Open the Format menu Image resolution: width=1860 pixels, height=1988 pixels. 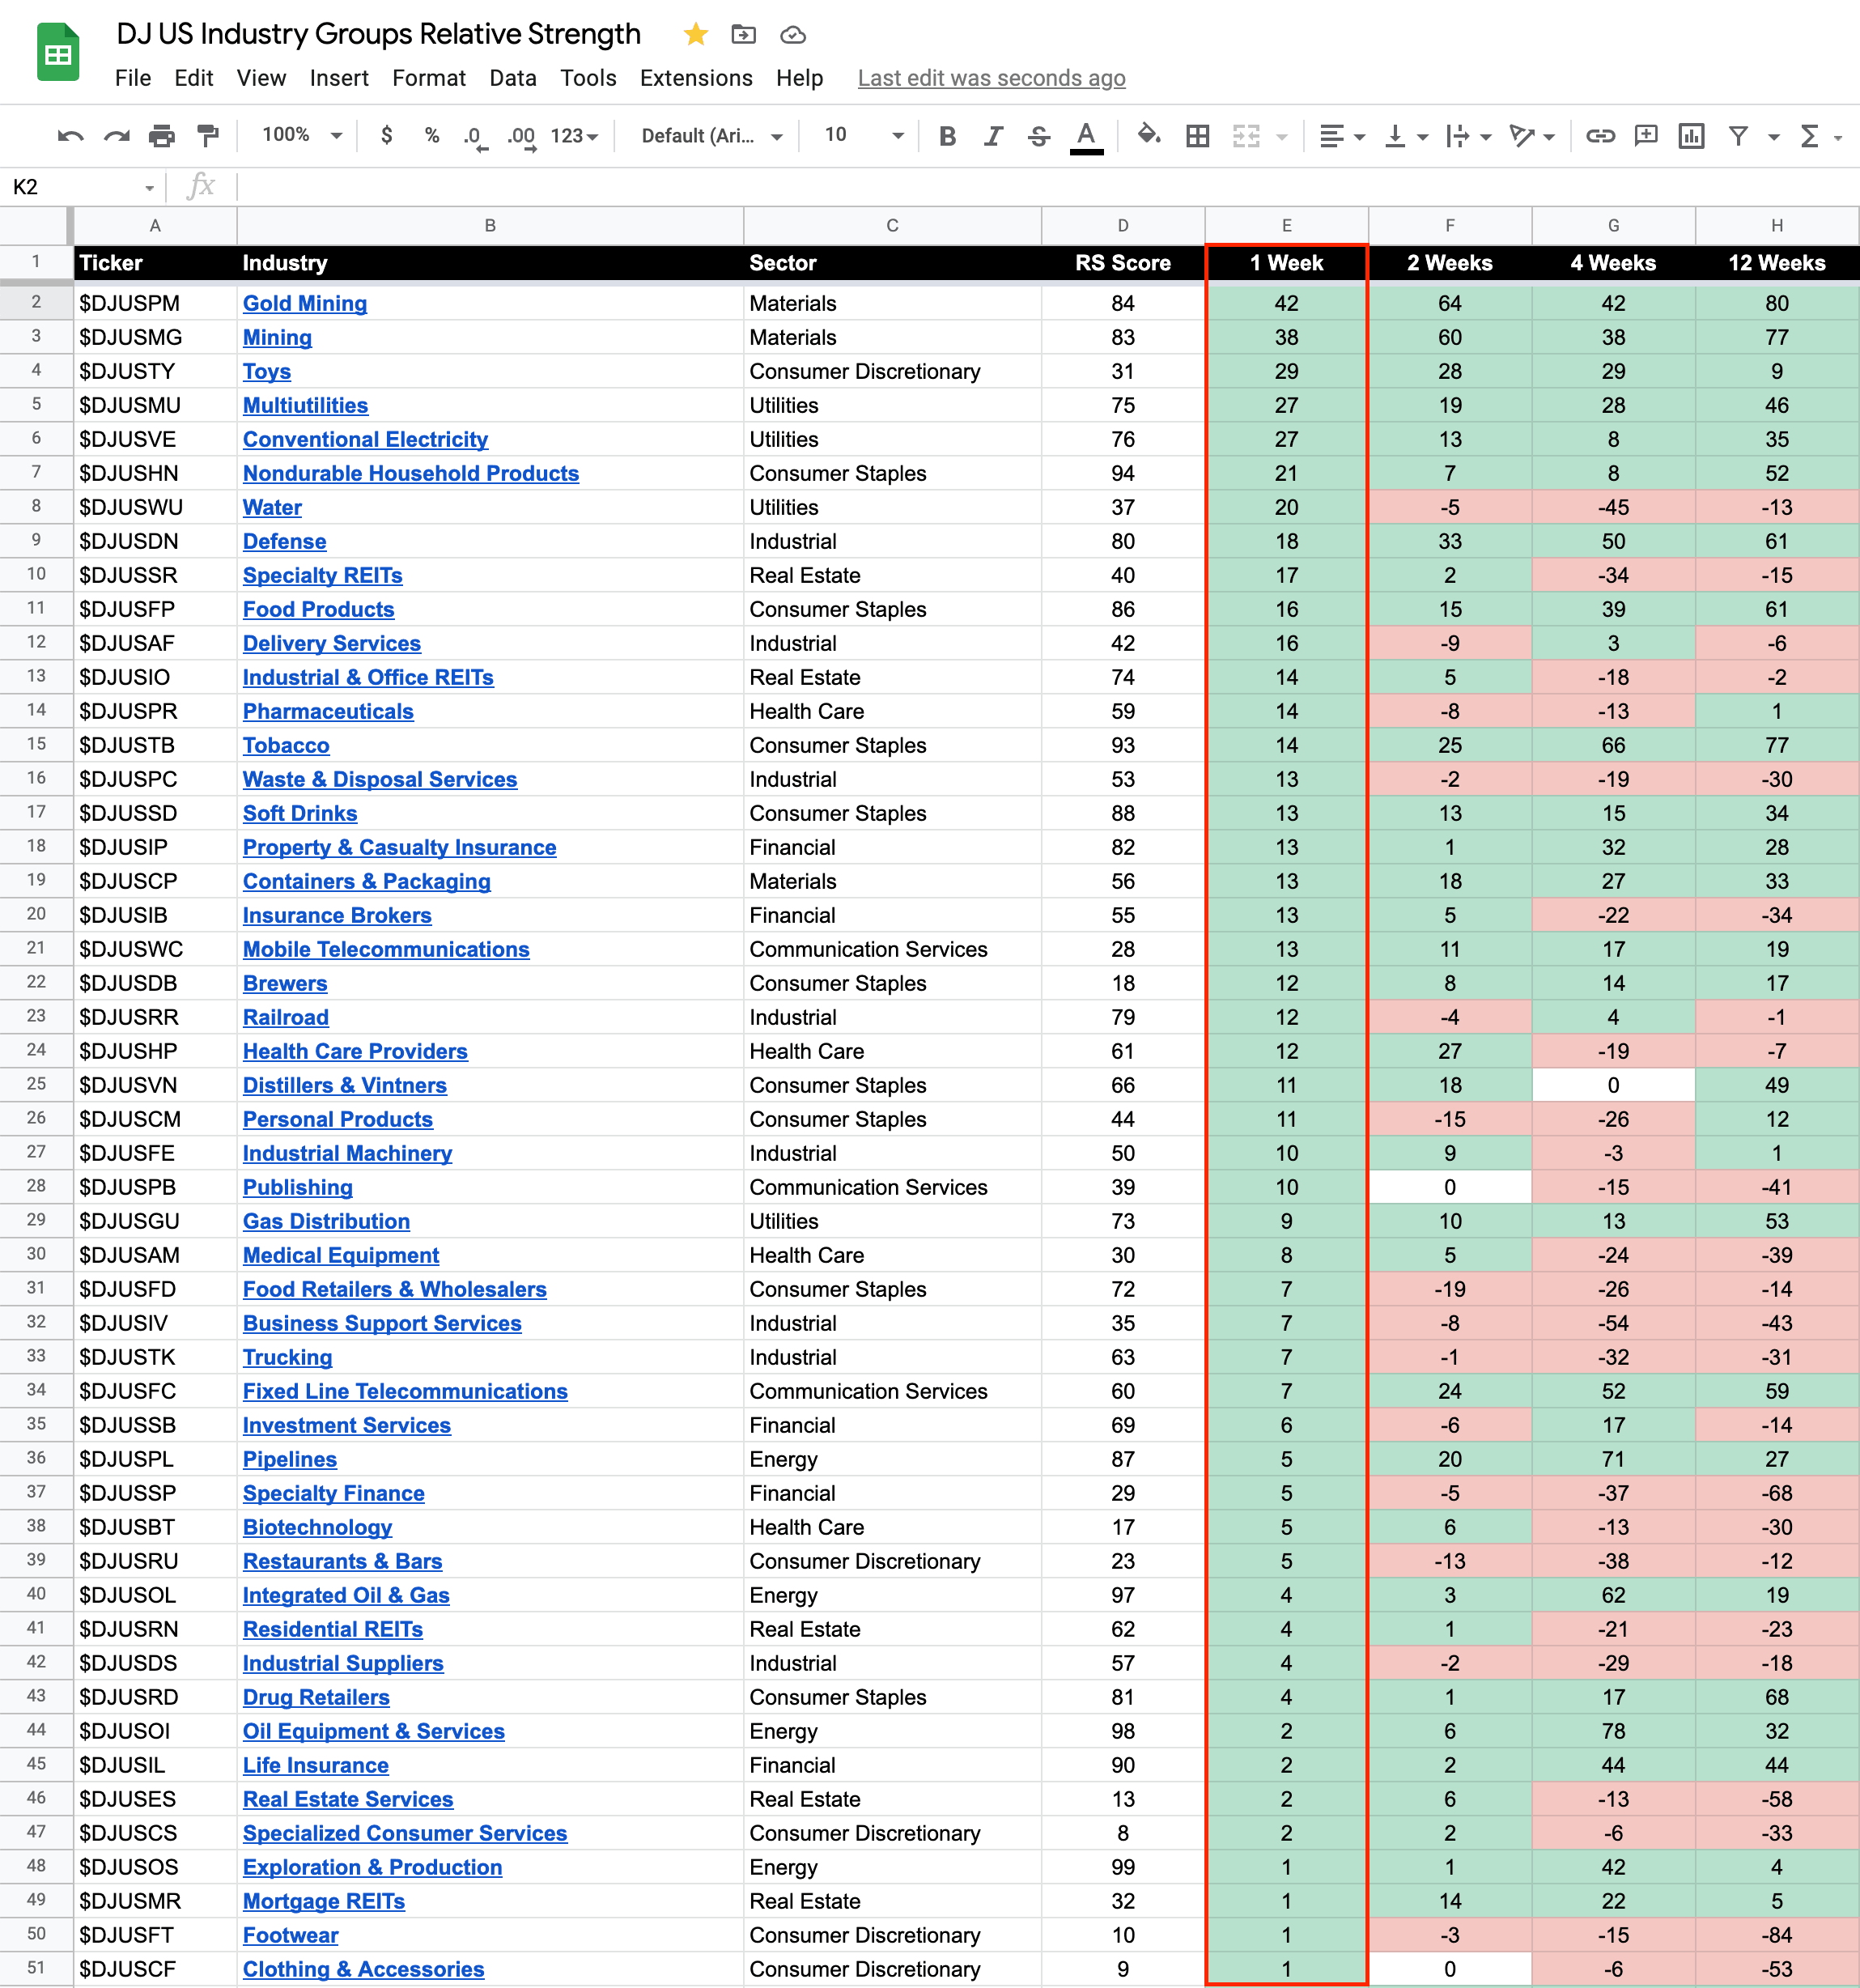click(428, 78)
